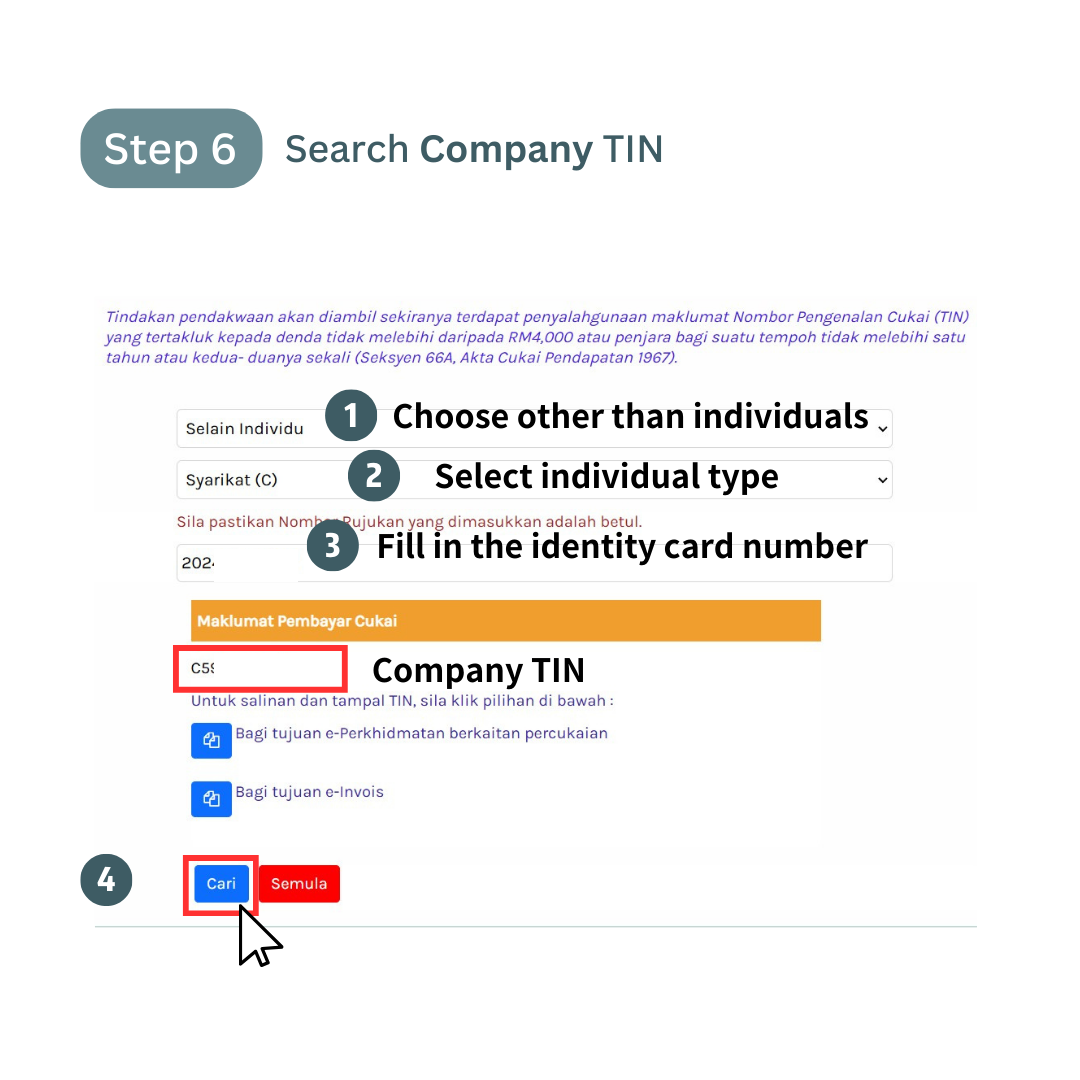Click the mouse cursor graphic
The width and height of the screenshot is (1080, 1080).
(x=258, y=936)
